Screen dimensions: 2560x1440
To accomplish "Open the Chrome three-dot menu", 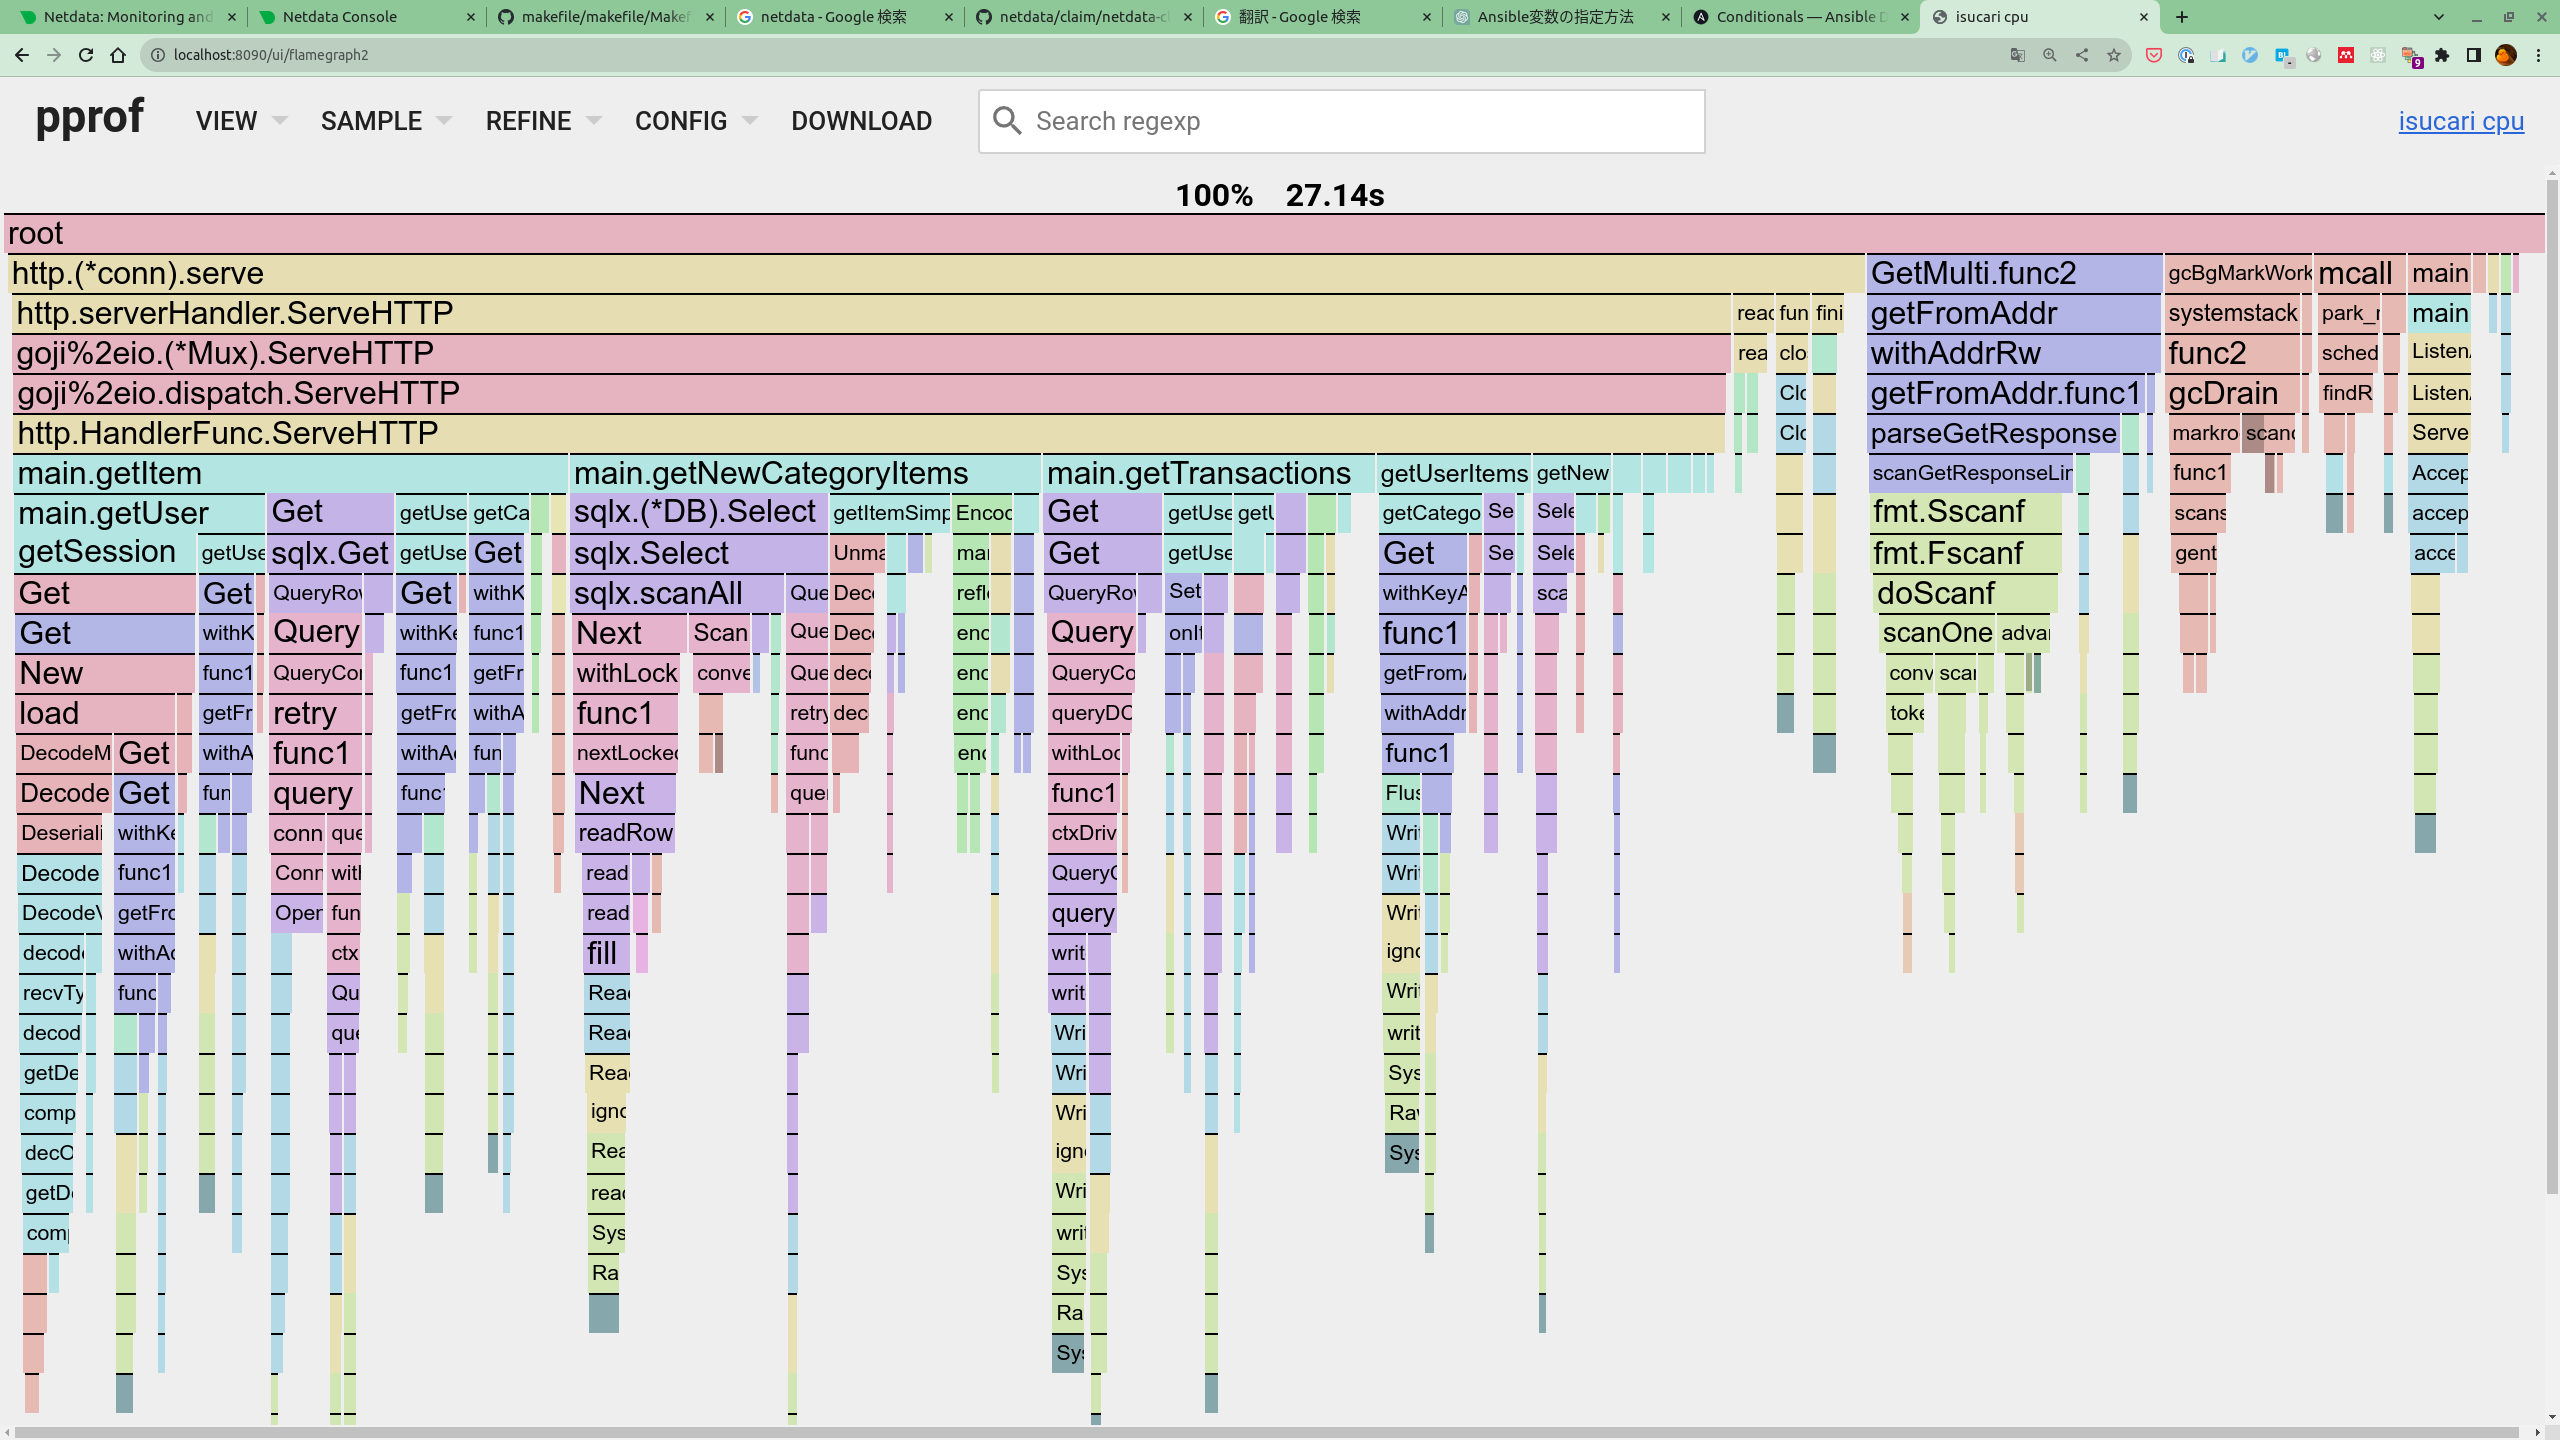I will (x=2538, y=55).
